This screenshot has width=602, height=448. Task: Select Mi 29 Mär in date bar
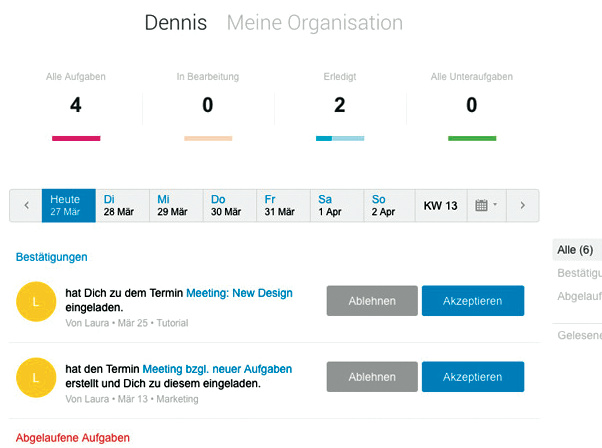coord(176,206)
